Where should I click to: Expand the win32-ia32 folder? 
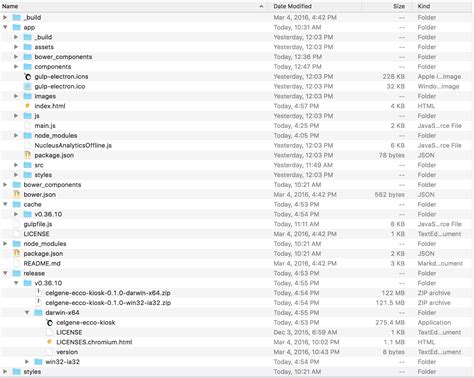27,362
